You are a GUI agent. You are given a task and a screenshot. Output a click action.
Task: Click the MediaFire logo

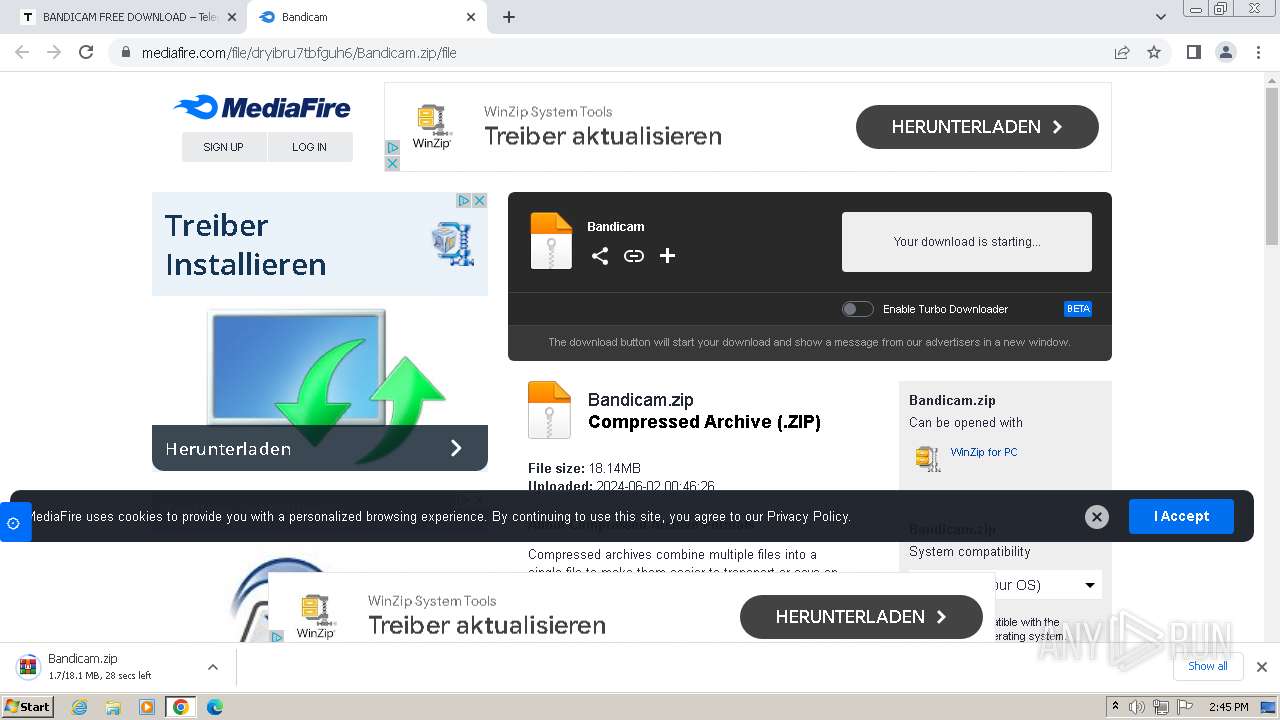tap(262, 107)
